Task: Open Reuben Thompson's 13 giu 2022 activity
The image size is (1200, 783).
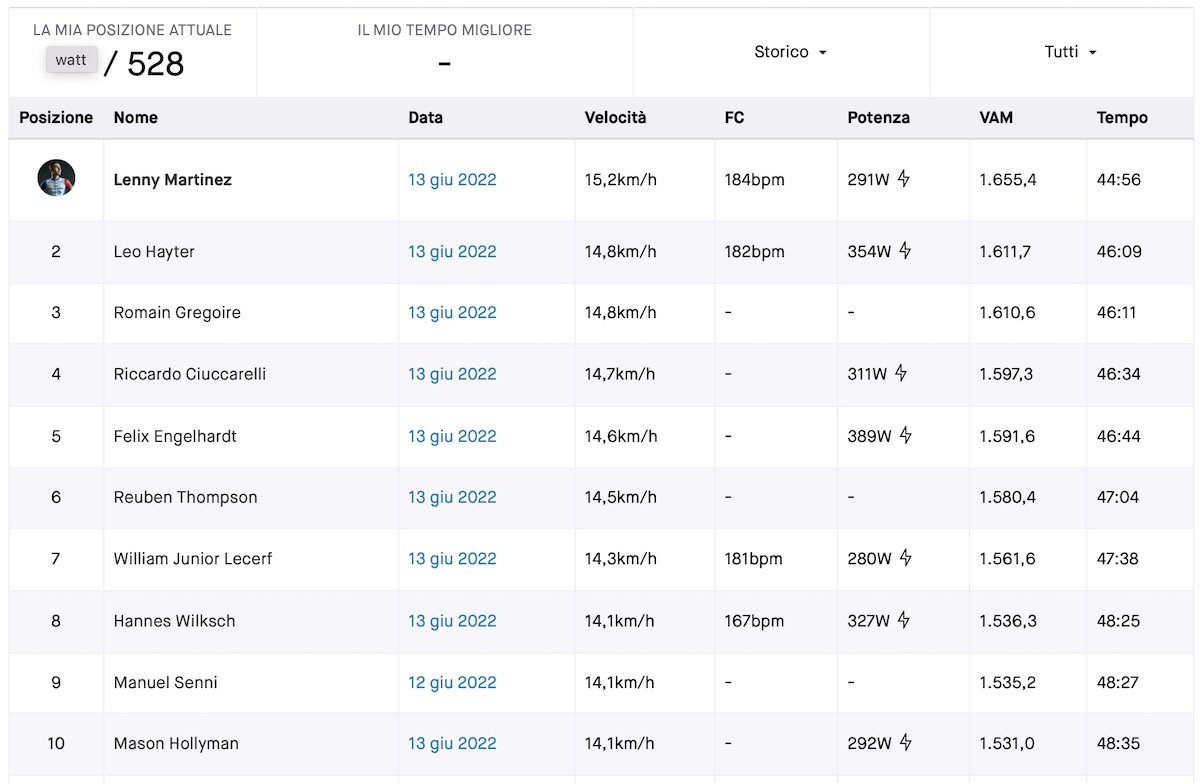Action: coord(452,497)
